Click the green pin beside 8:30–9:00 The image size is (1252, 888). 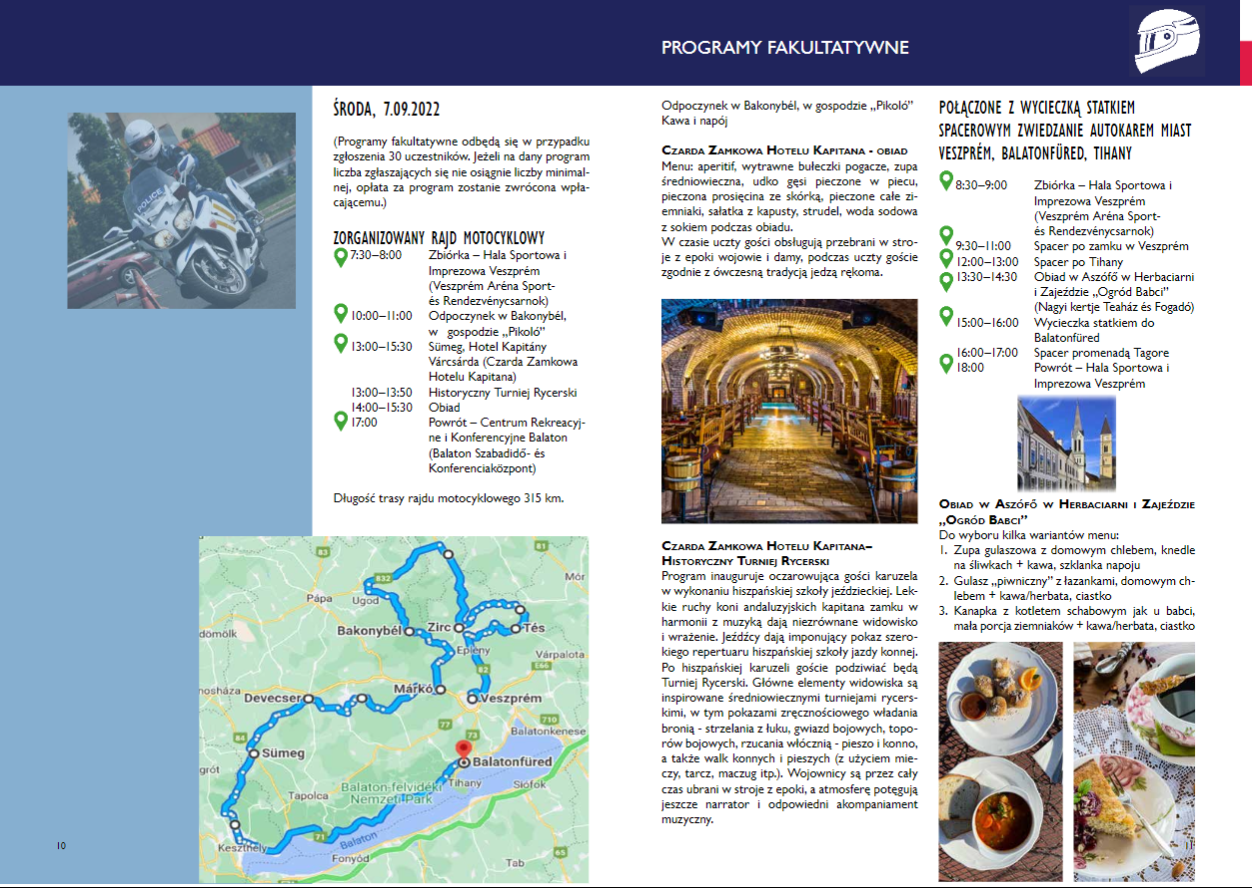coord(946,182)
